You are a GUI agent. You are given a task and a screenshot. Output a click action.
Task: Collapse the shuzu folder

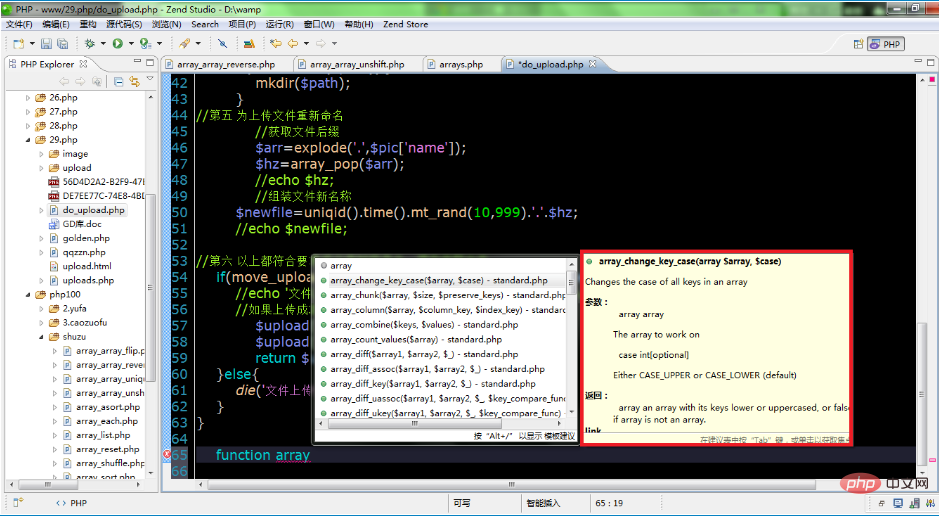(x=41, y=336)
